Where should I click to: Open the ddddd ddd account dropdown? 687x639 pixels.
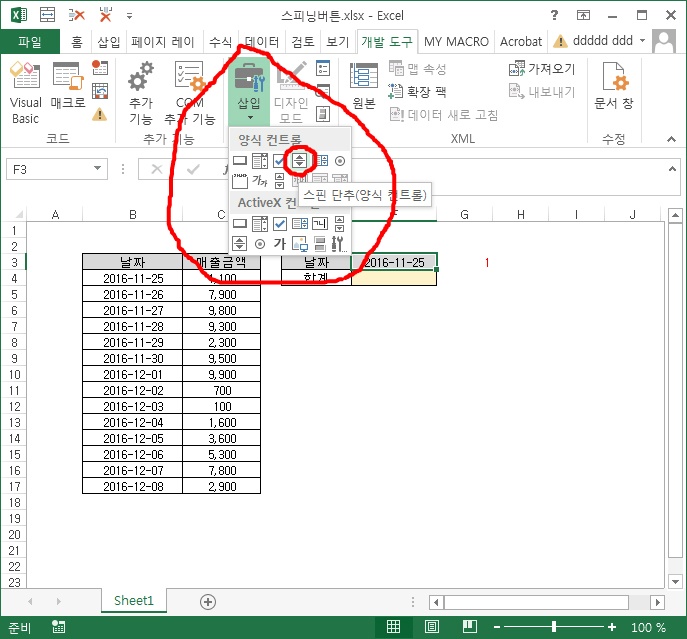tap(642, 41)
